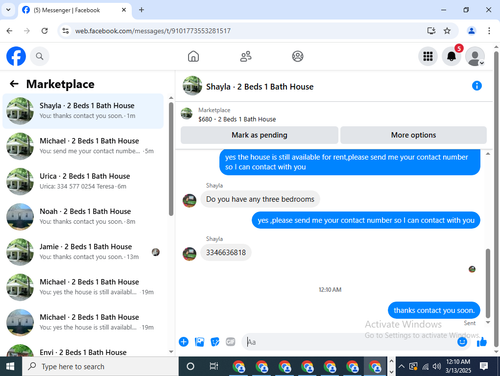Click Mark as pending button
The image size is (500, 376).
point(259,135)
